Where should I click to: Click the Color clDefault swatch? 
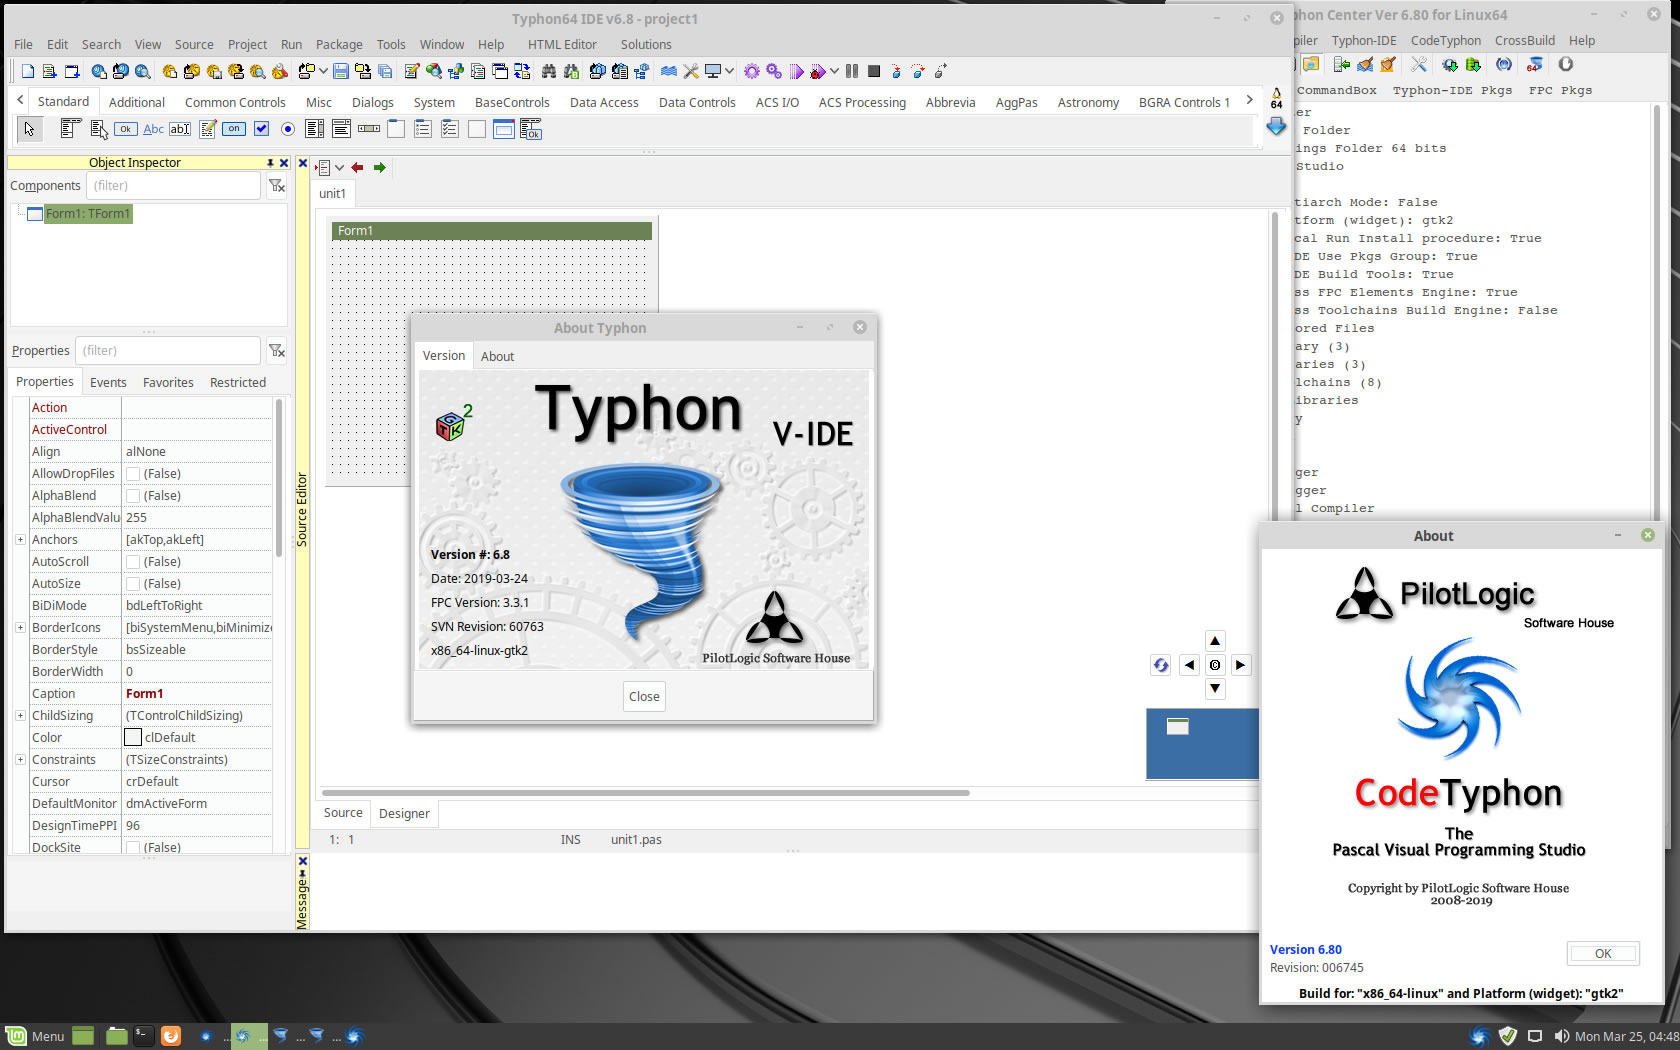[132, 737]
